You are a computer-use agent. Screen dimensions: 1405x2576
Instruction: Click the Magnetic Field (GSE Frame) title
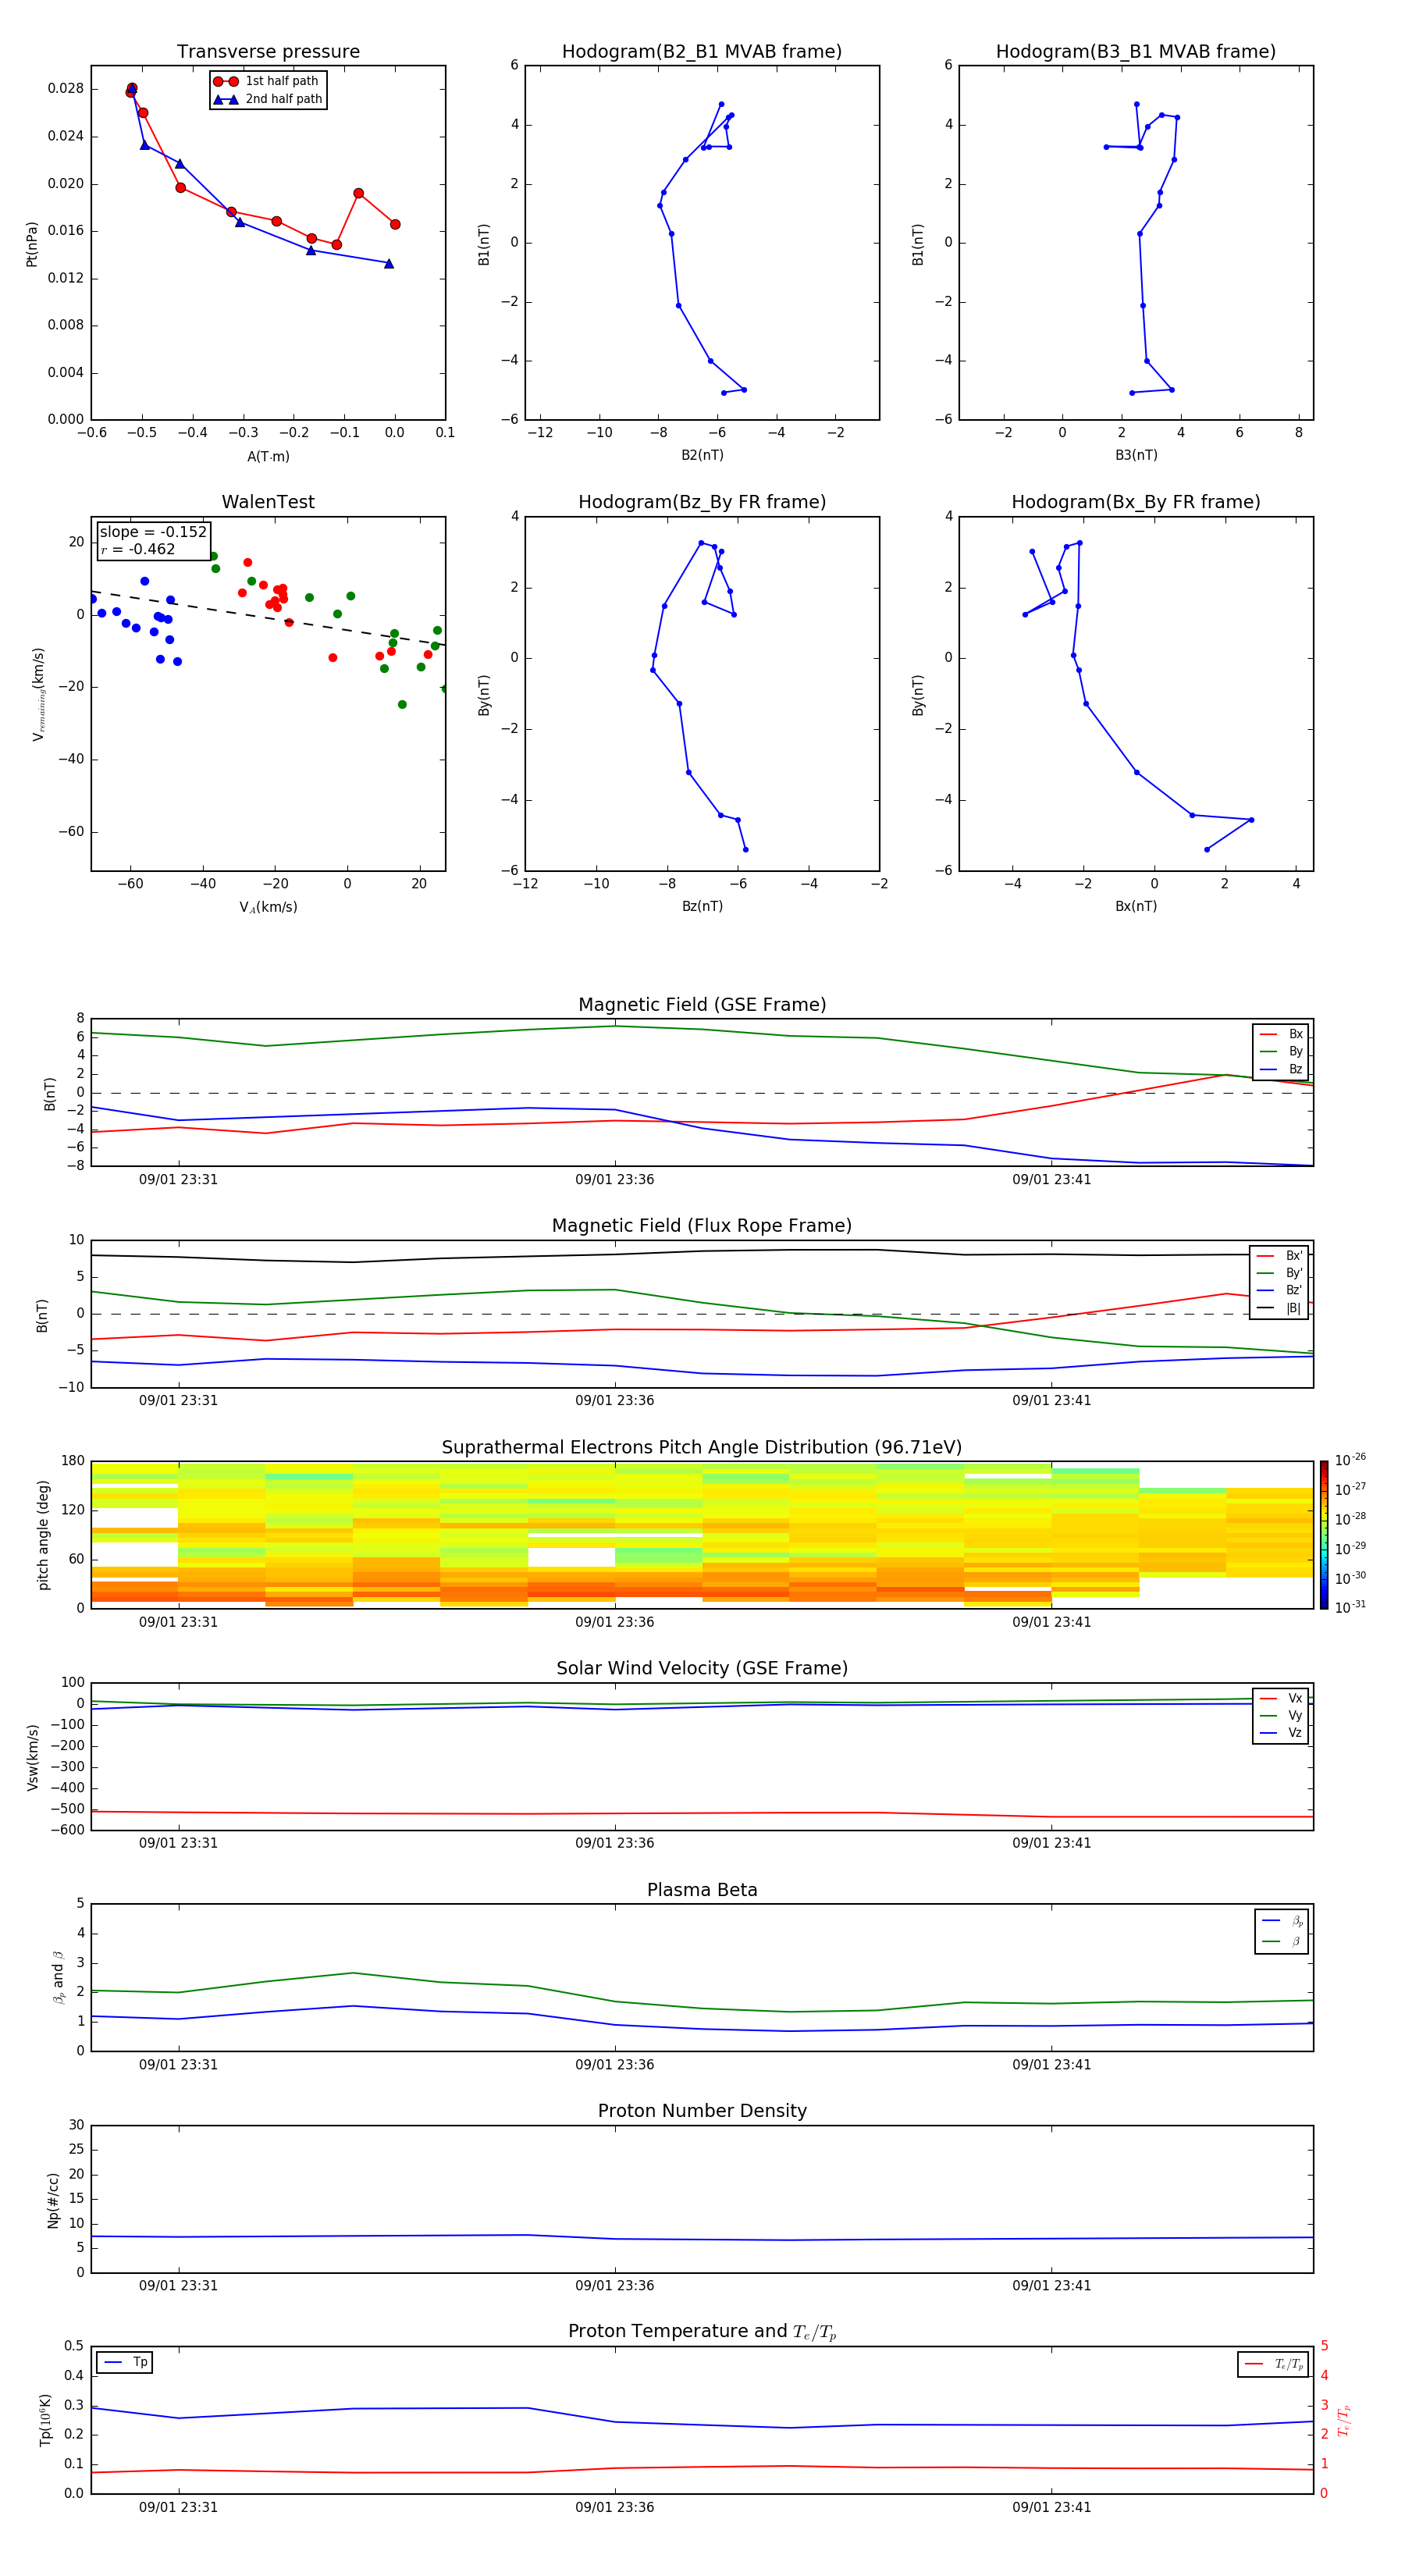tap(702, 1005)
